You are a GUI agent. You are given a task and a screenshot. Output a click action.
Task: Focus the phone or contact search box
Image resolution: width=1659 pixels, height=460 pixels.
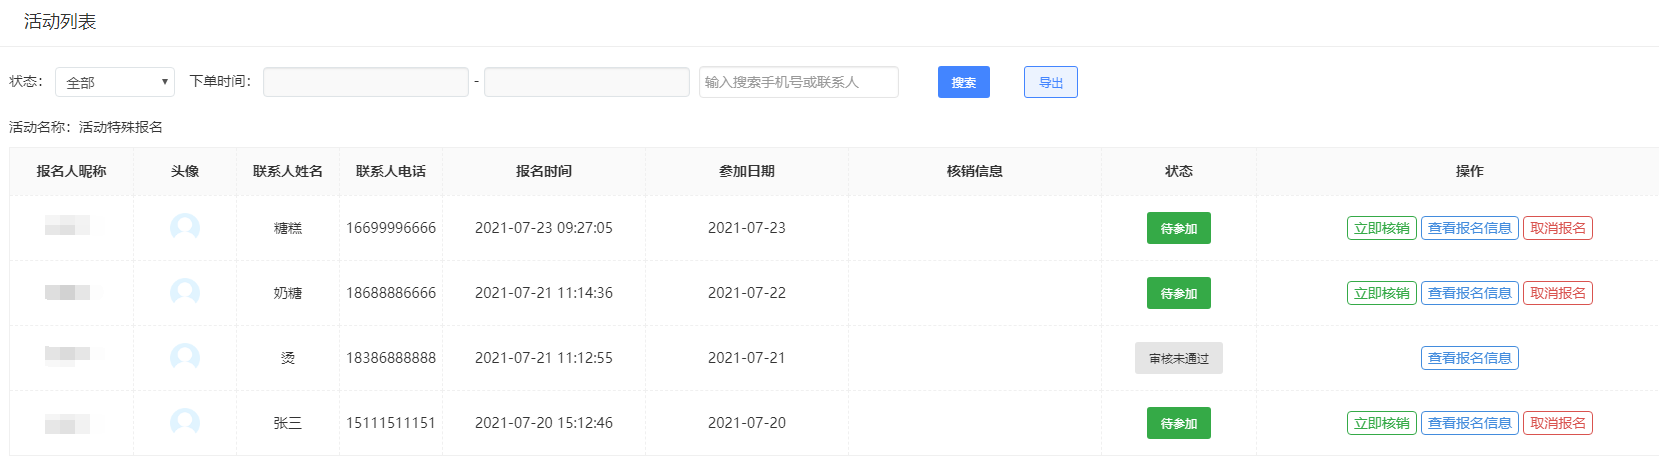(799, 82)
